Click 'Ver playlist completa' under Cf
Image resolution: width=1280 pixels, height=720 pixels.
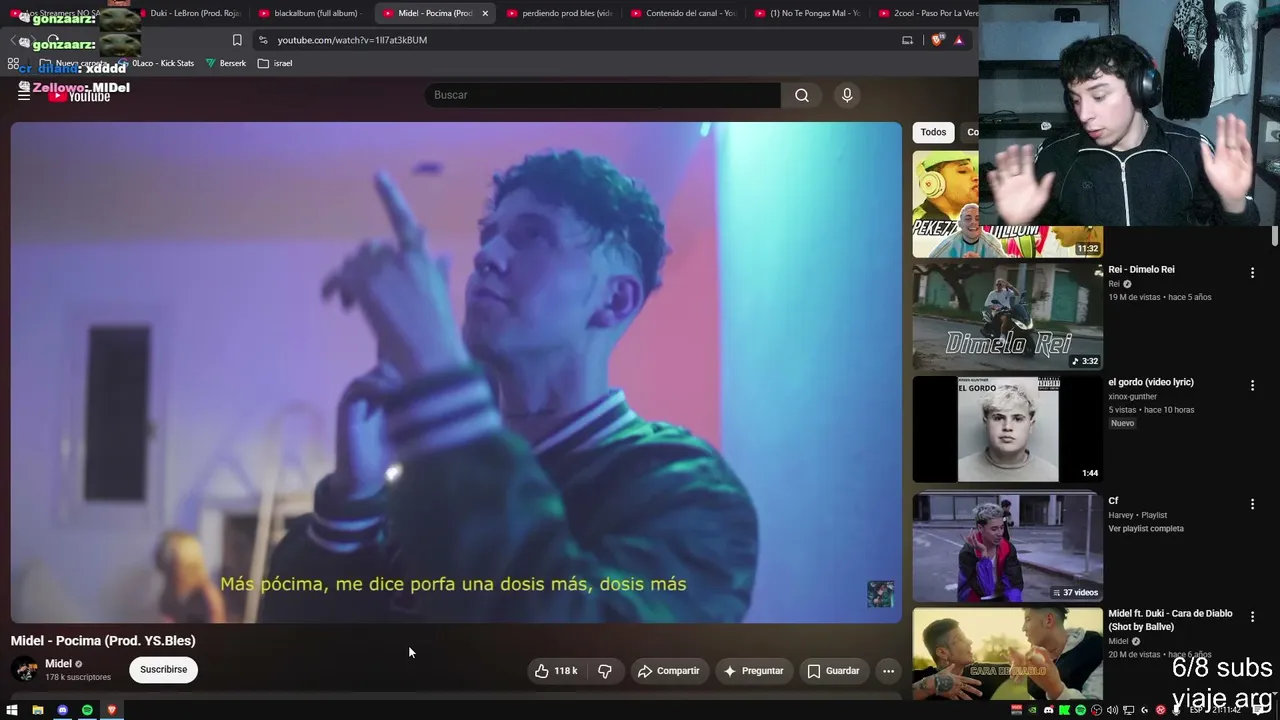click(x=1146, y=528)
